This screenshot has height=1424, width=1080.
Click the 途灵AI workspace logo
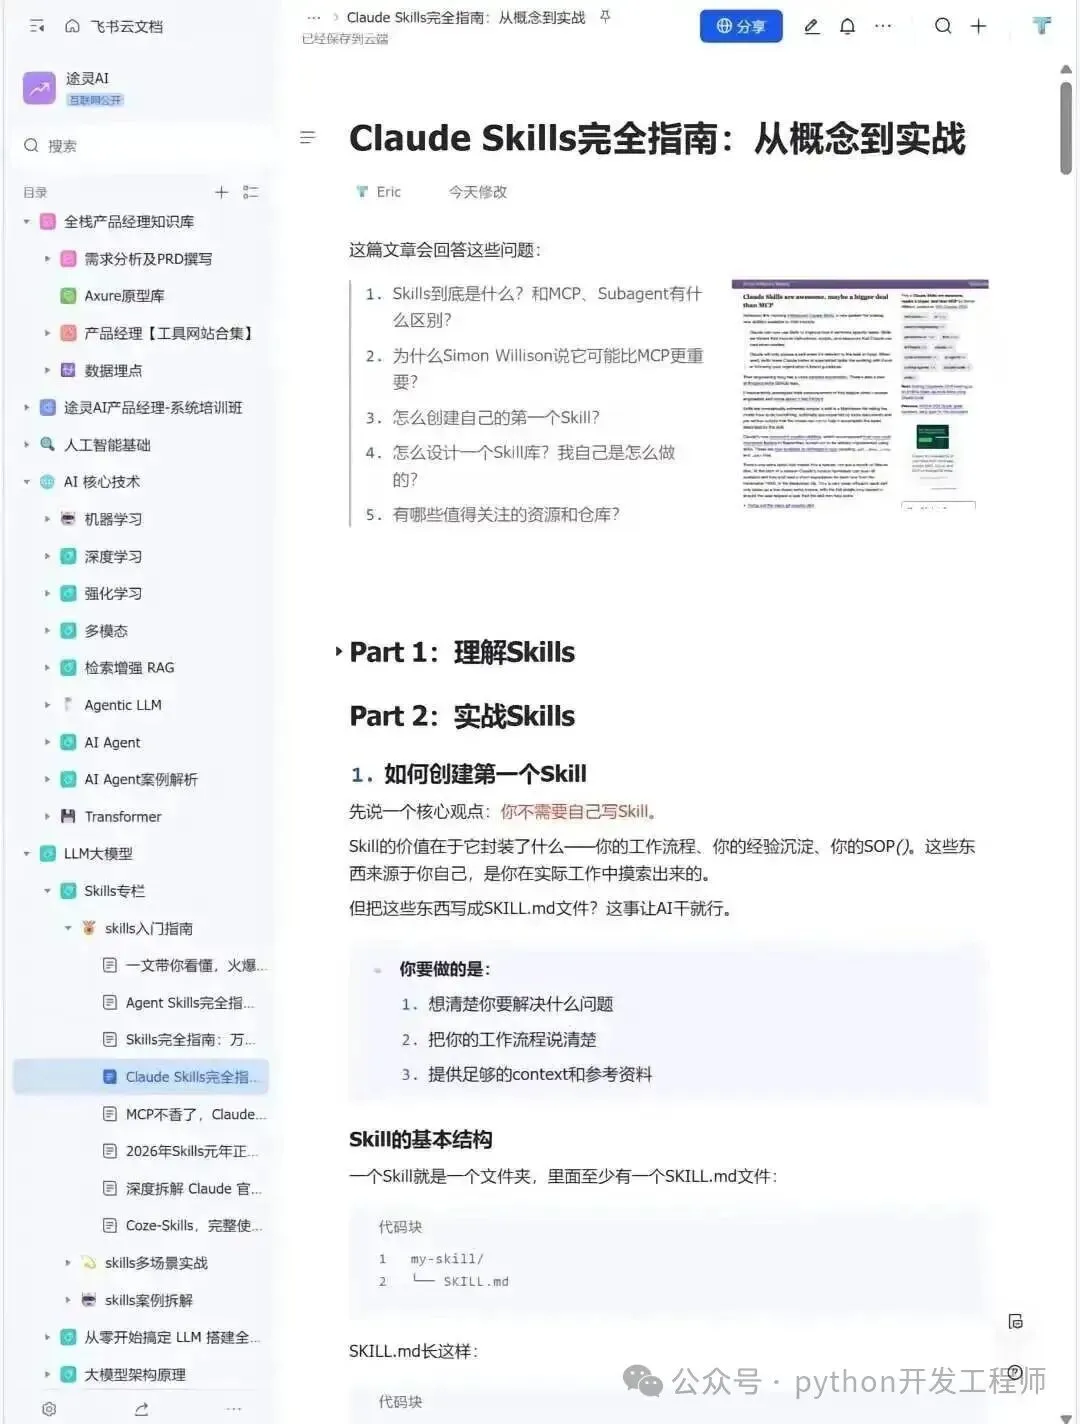39,88
